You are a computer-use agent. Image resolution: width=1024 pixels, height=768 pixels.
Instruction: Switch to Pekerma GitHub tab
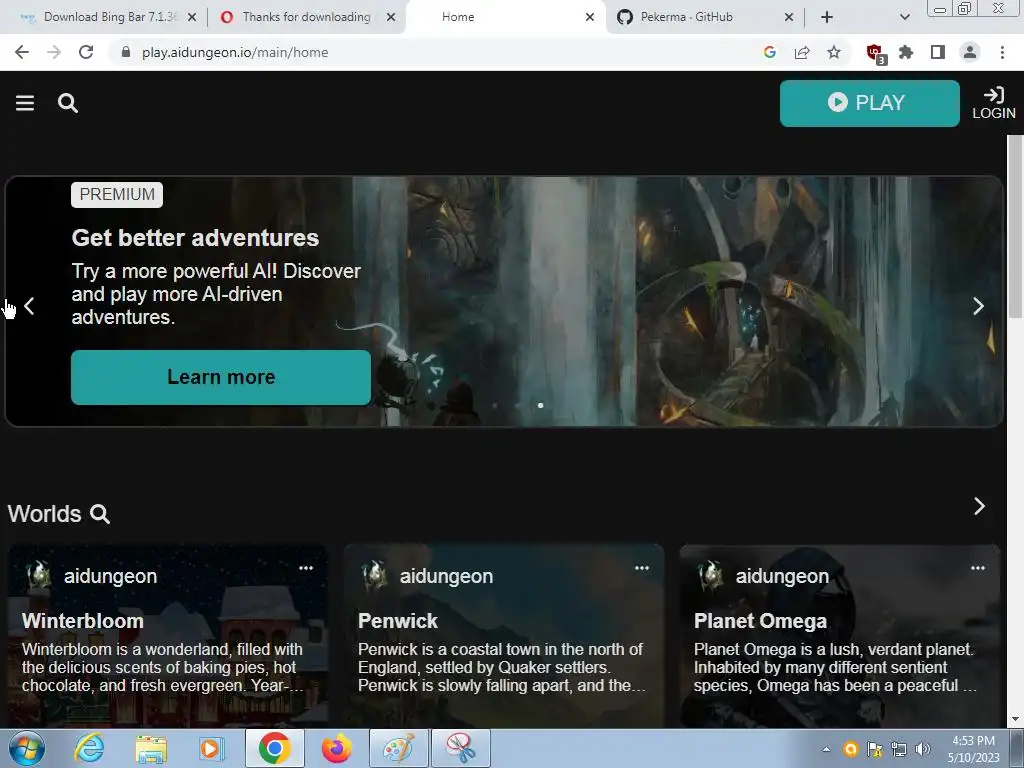point(686,17)
